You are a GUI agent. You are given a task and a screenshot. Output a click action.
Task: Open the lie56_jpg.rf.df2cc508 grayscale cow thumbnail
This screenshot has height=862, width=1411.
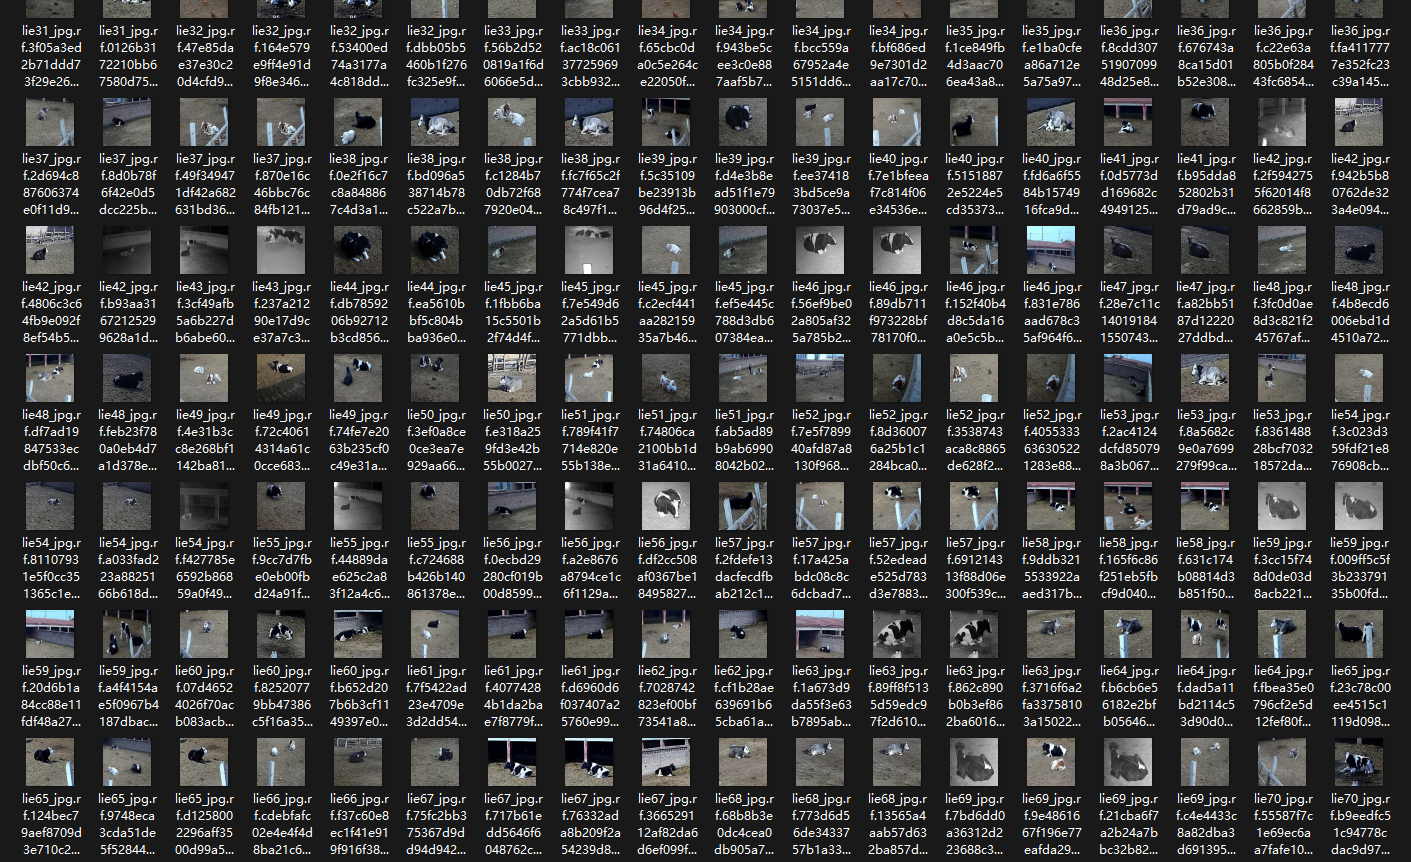[666, 506]
